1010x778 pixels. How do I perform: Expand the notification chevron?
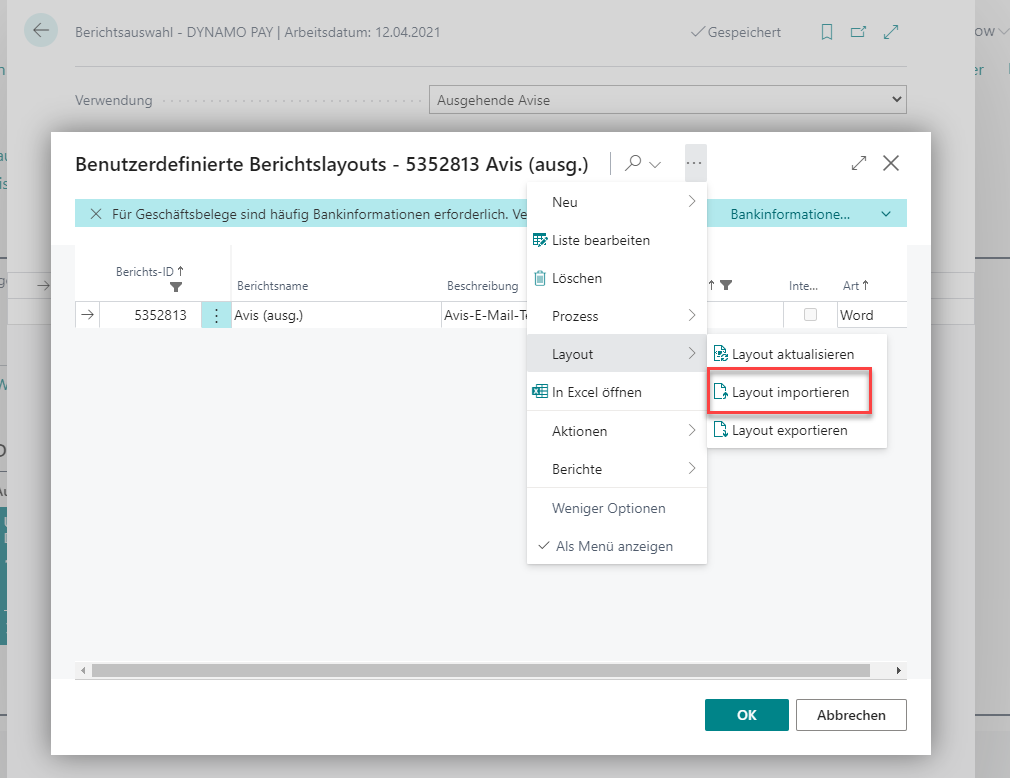(x=886, y=214)
